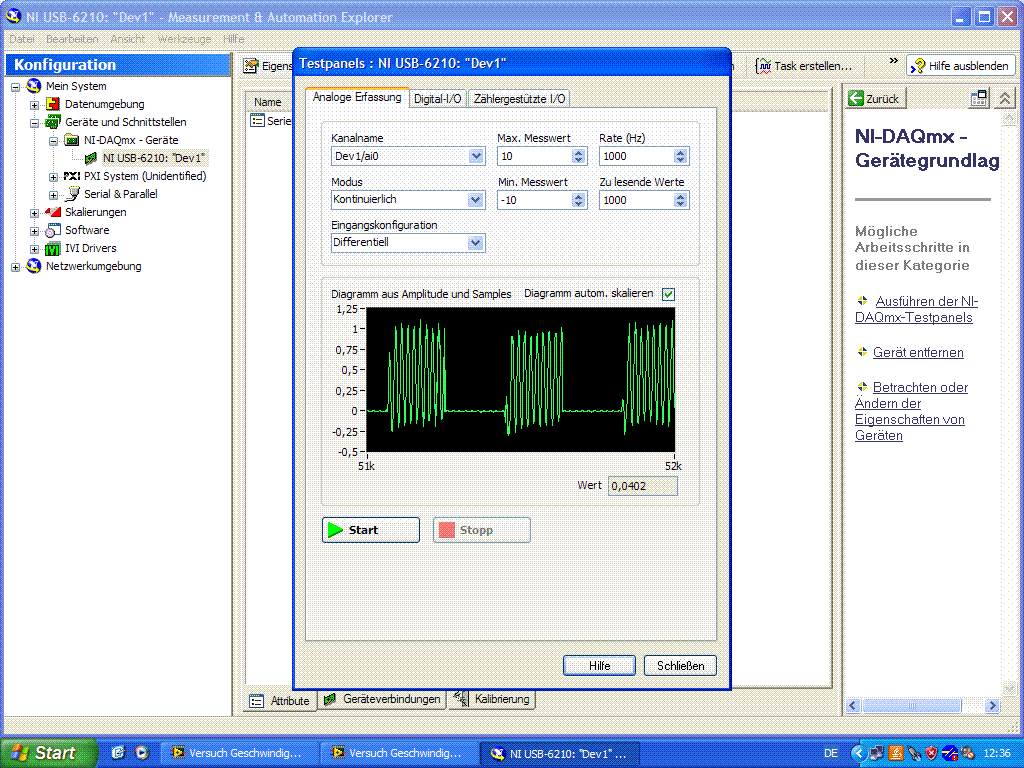This screenshot has width=1024, height=768.
Task: Click the Serial & Parallel icon
Action: tap(72, 194)
